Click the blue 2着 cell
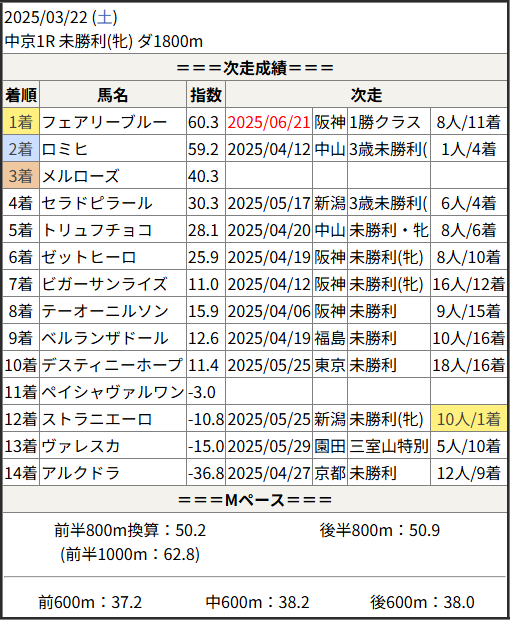 pos(21,149)
